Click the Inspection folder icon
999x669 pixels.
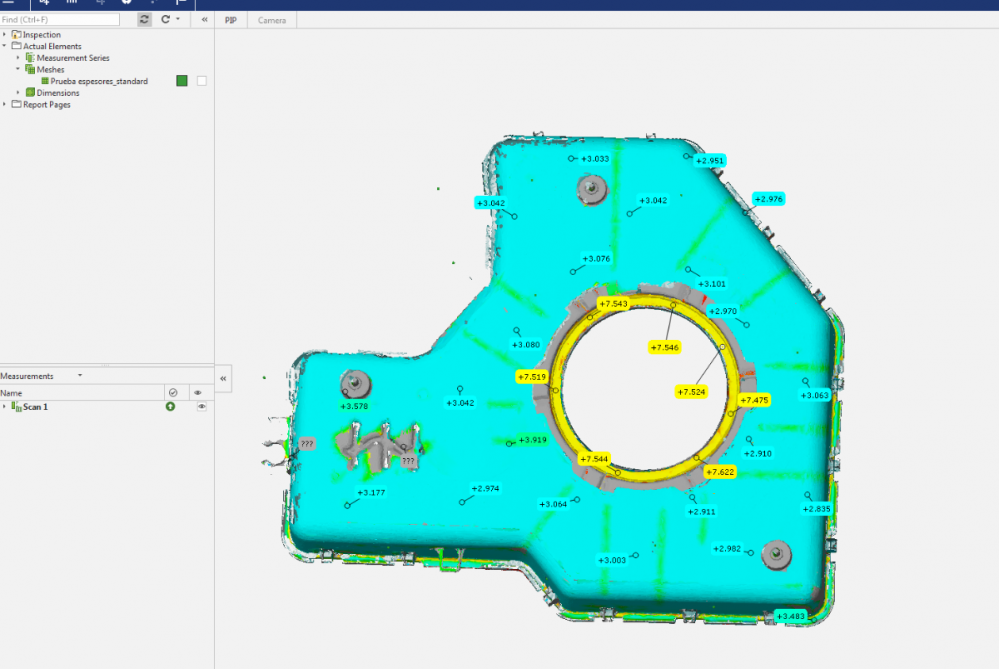[x=16, y=35]
